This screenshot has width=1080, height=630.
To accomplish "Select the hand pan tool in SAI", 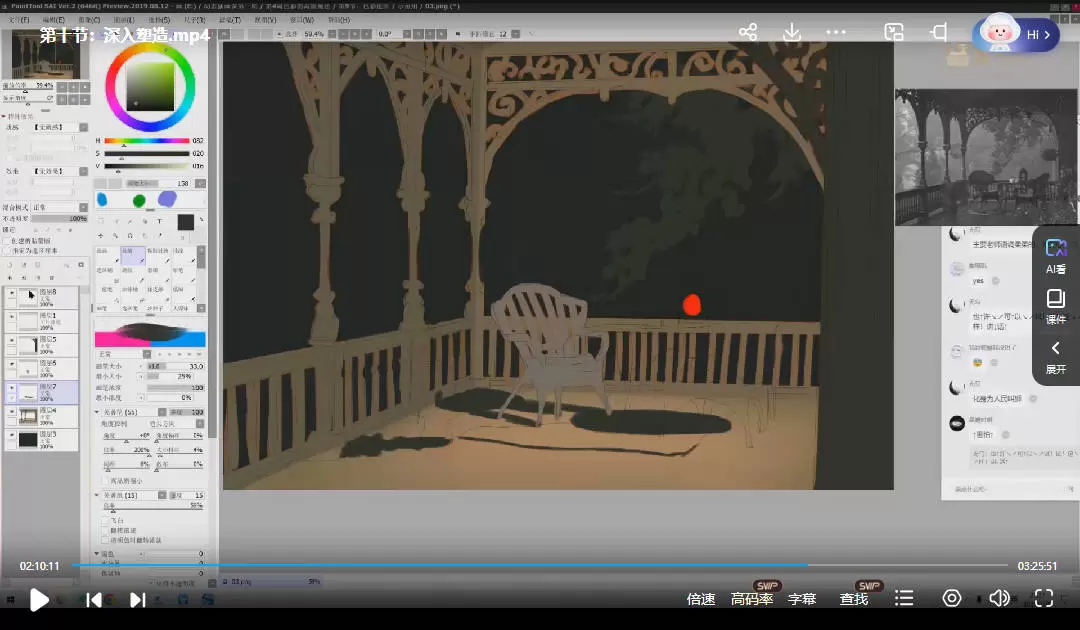I will pyautogui.click(x=145, y=235).
